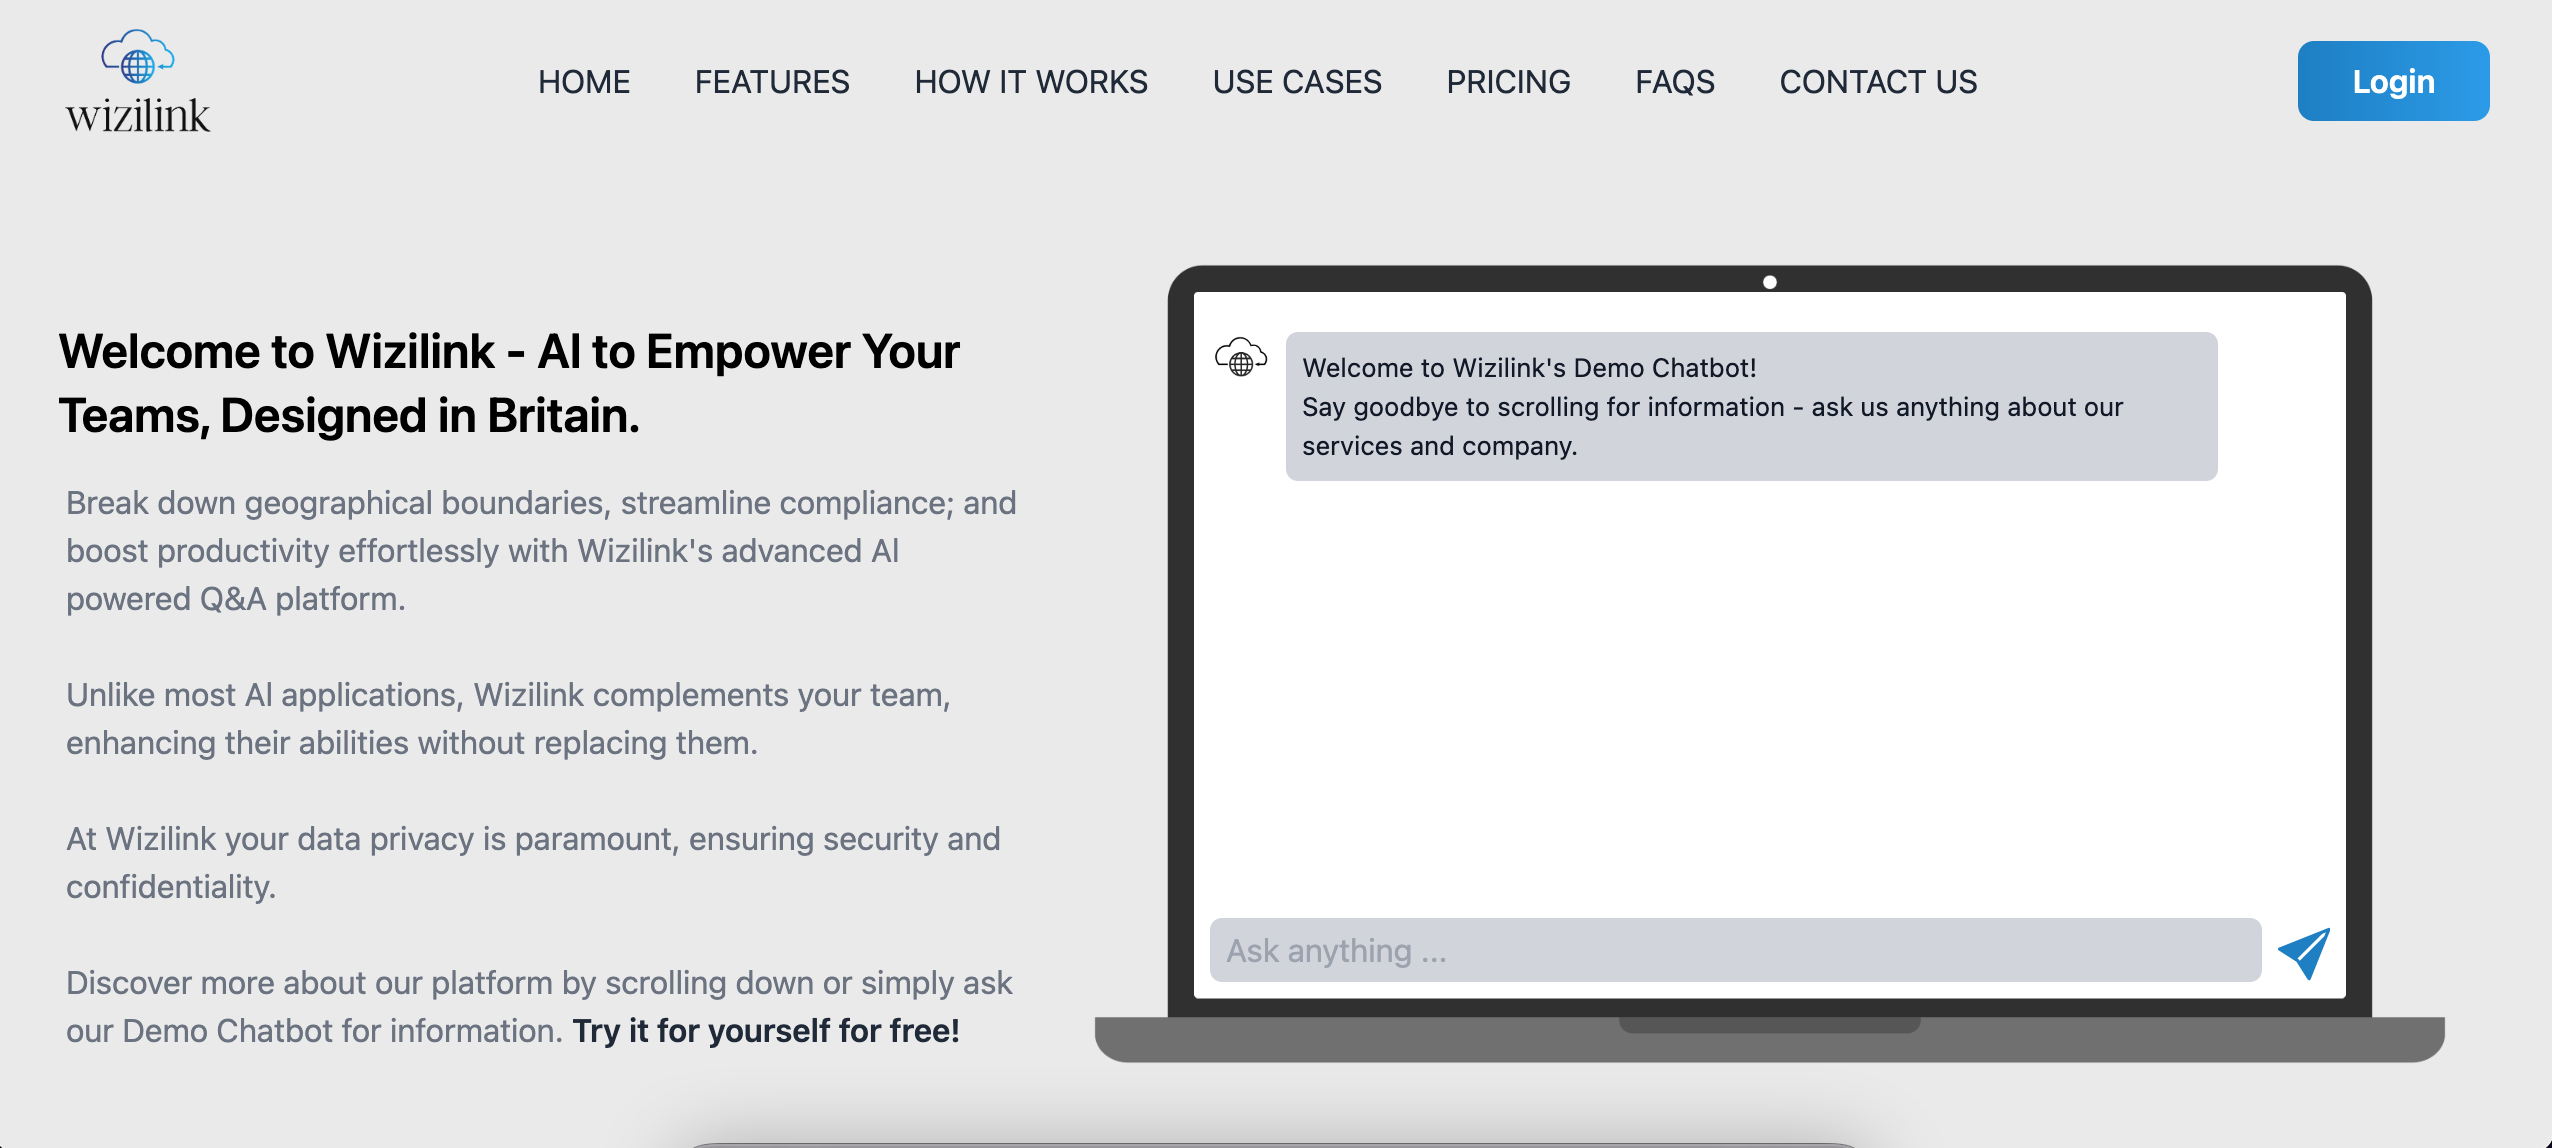Select the HOW IT WORKS tab
The height and width of the screenshot is (1148, 2552).
[1032, 81]
